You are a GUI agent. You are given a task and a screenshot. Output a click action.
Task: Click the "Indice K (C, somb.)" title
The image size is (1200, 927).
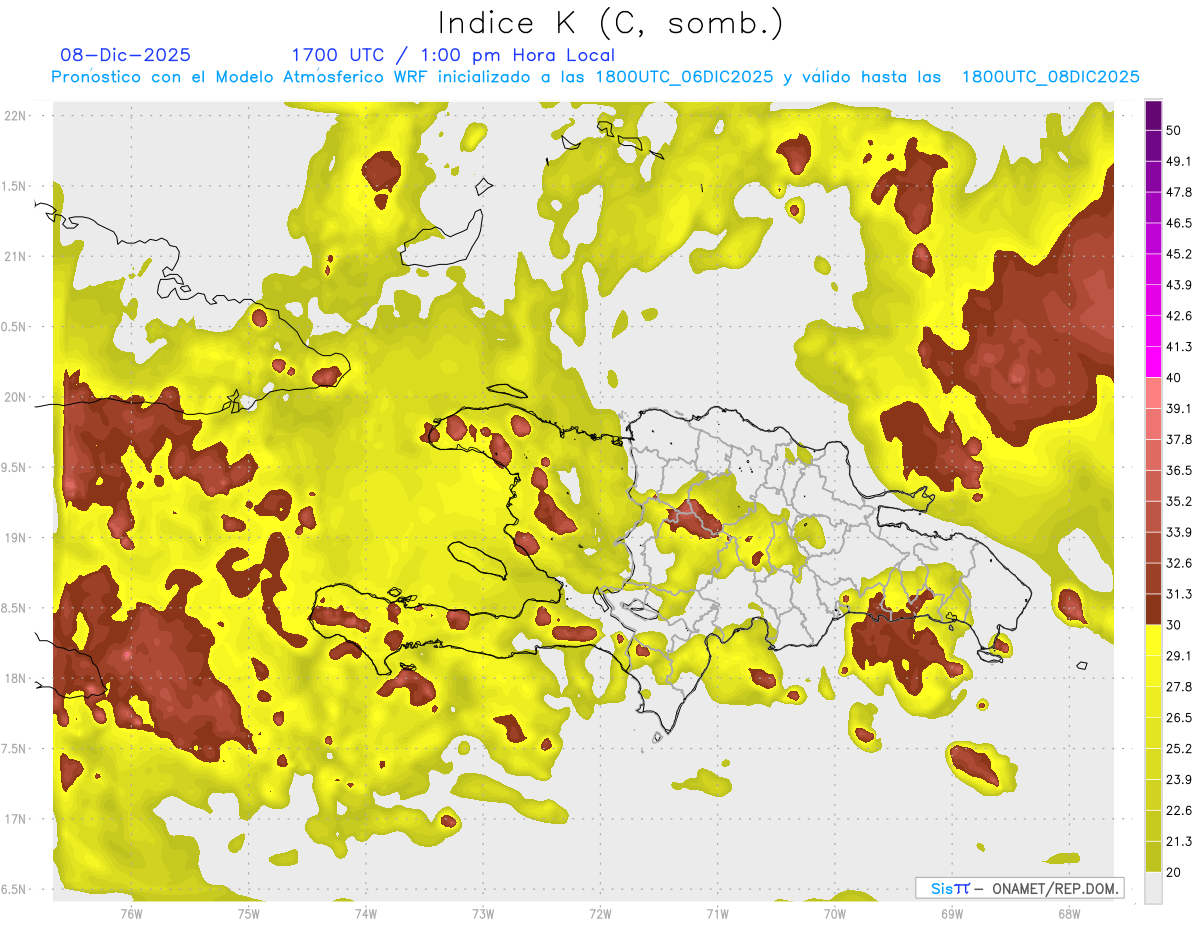pos(611,24)
